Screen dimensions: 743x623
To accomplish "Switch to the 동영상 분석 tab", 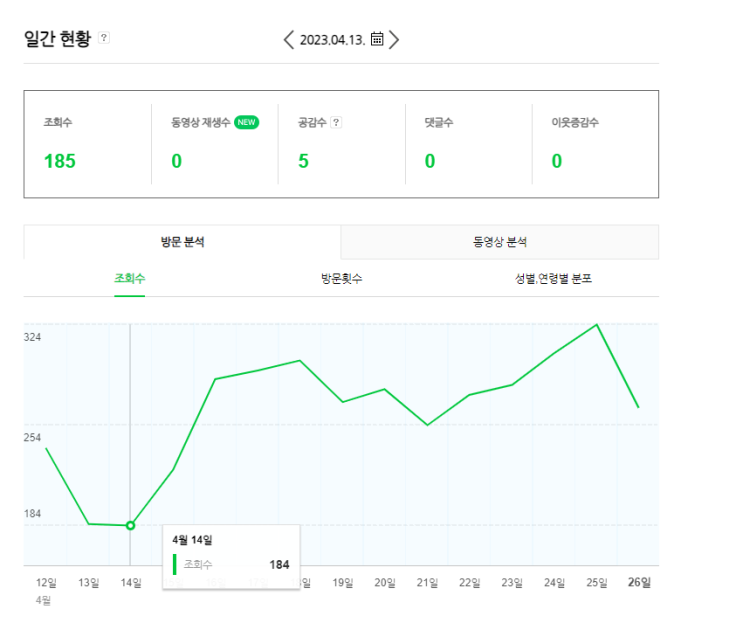I will click(500, 242).
